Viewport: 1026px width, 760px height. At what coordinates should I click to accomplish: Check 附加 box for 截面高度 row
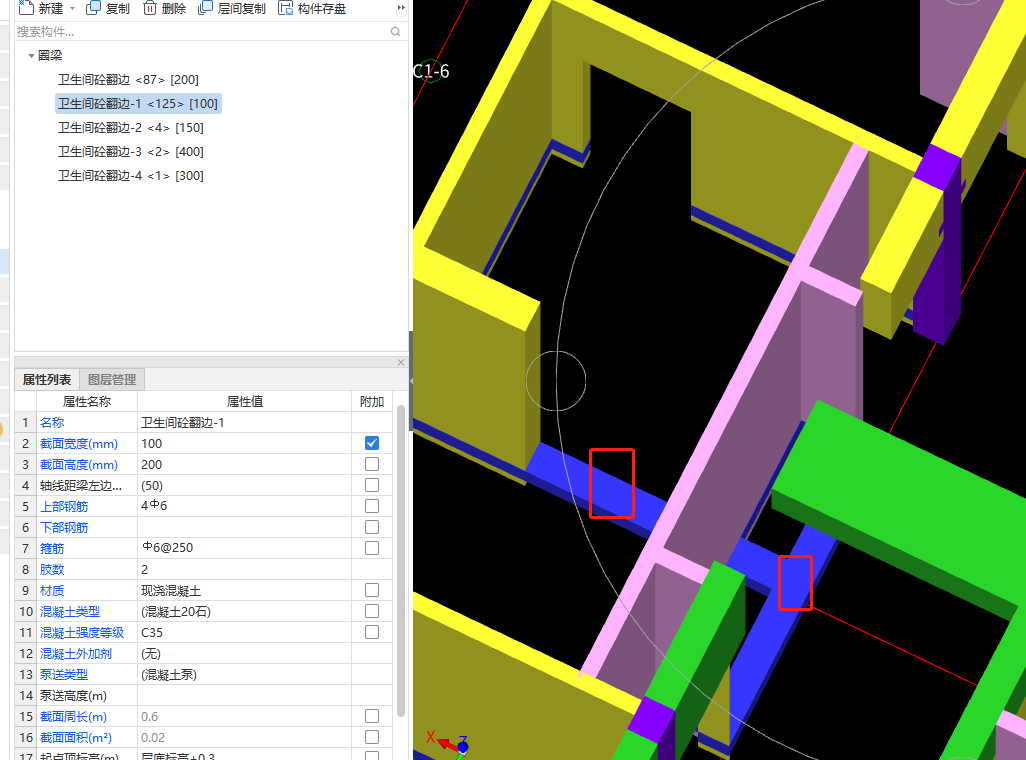(x=372, y=464)
